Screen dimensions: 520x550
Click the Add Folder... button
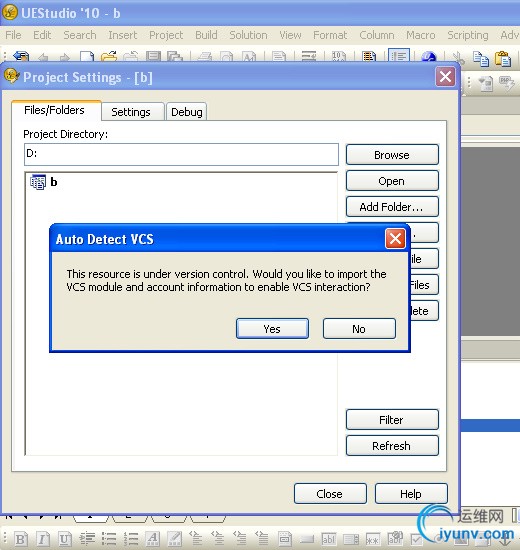[x=392, y=207]
